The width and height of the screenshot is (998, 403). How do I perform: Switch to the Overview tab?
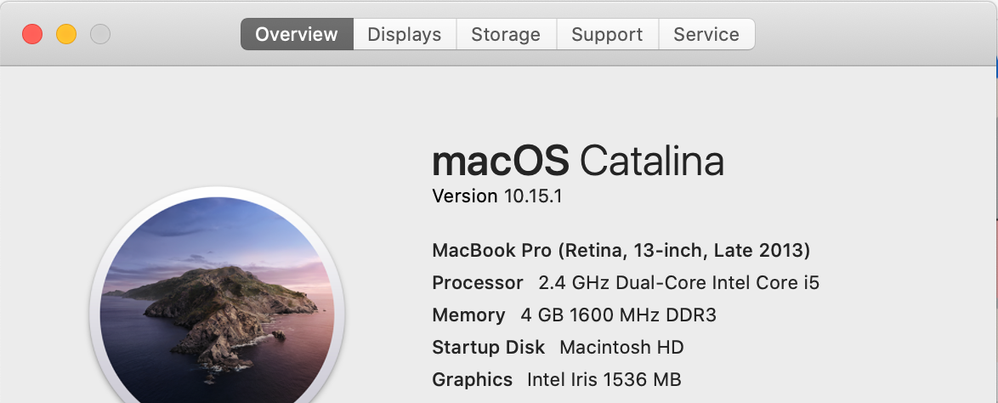click(x=297, y=34)
